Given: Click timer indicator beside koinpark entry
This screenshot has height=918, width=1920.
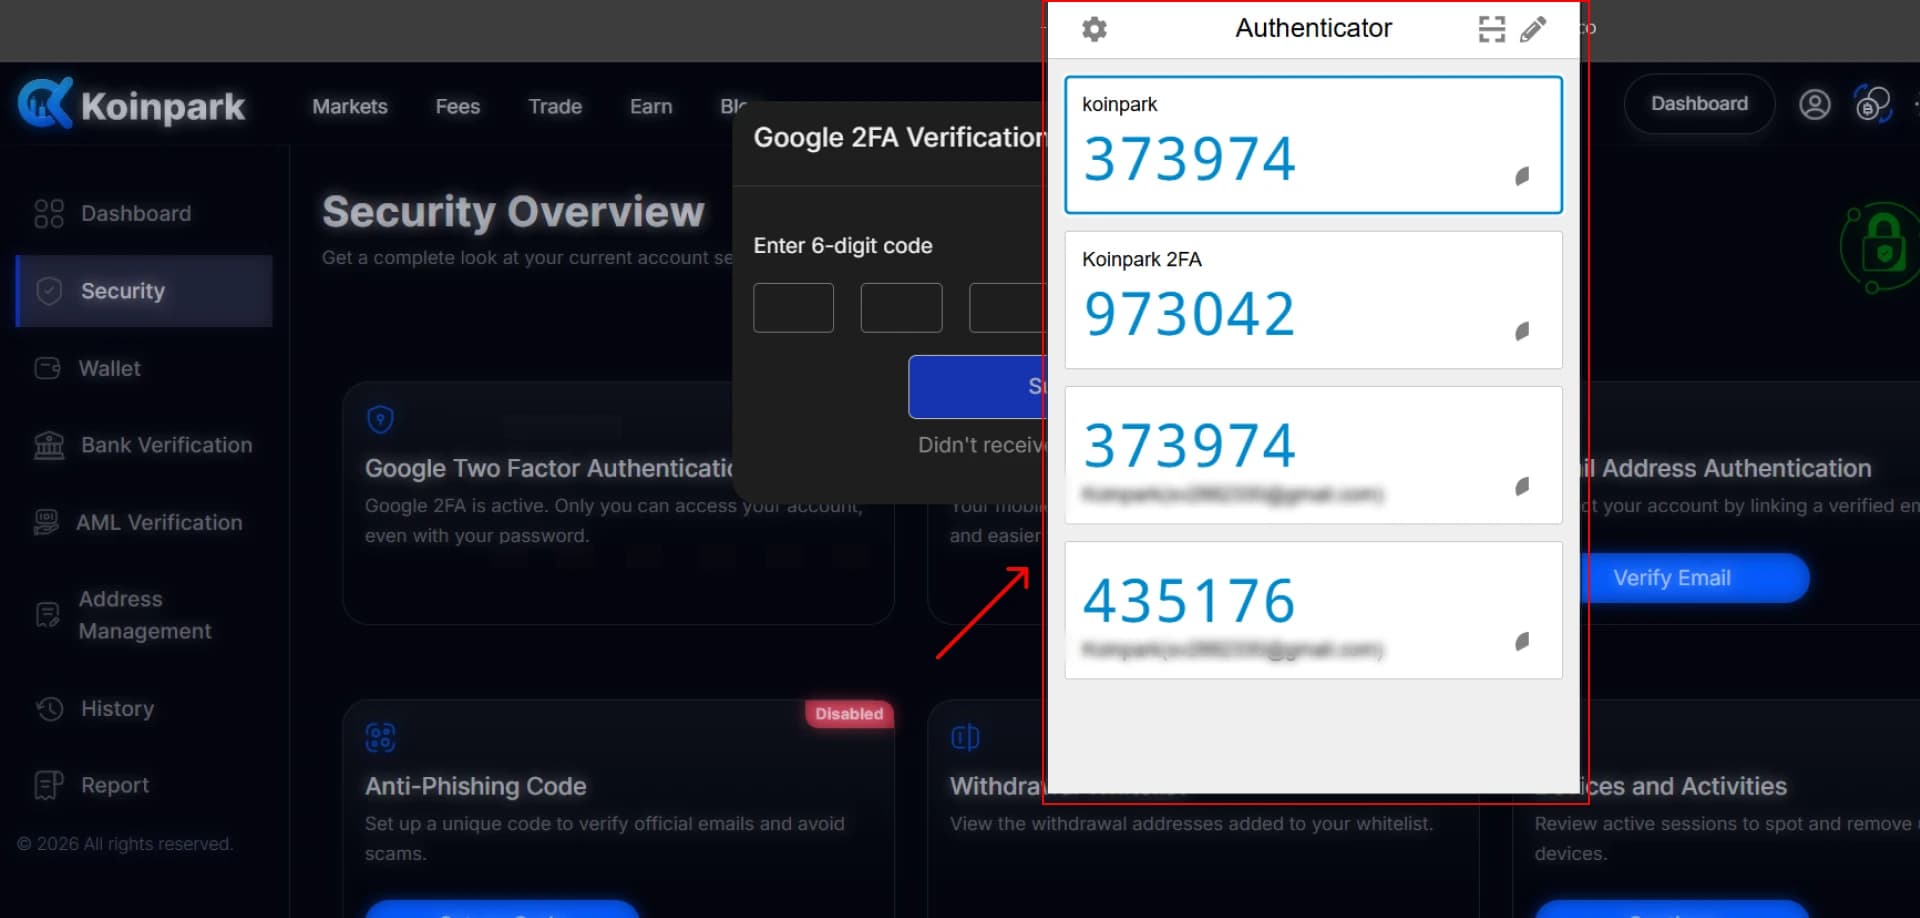Looking at the screenshot, I should pyautogui.click(x=1522, y=176).
